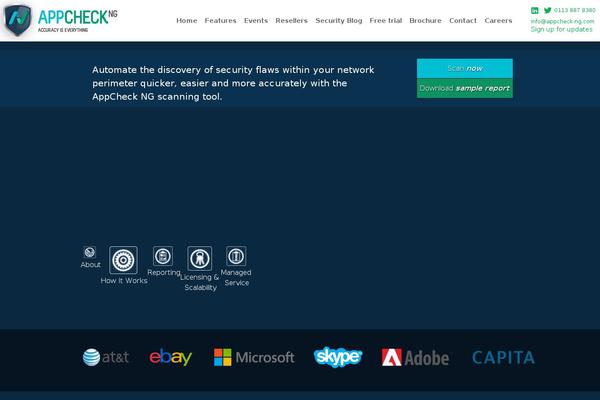Click the Capita logo
This screenshot has width=600, height=400.
point(503,358)
